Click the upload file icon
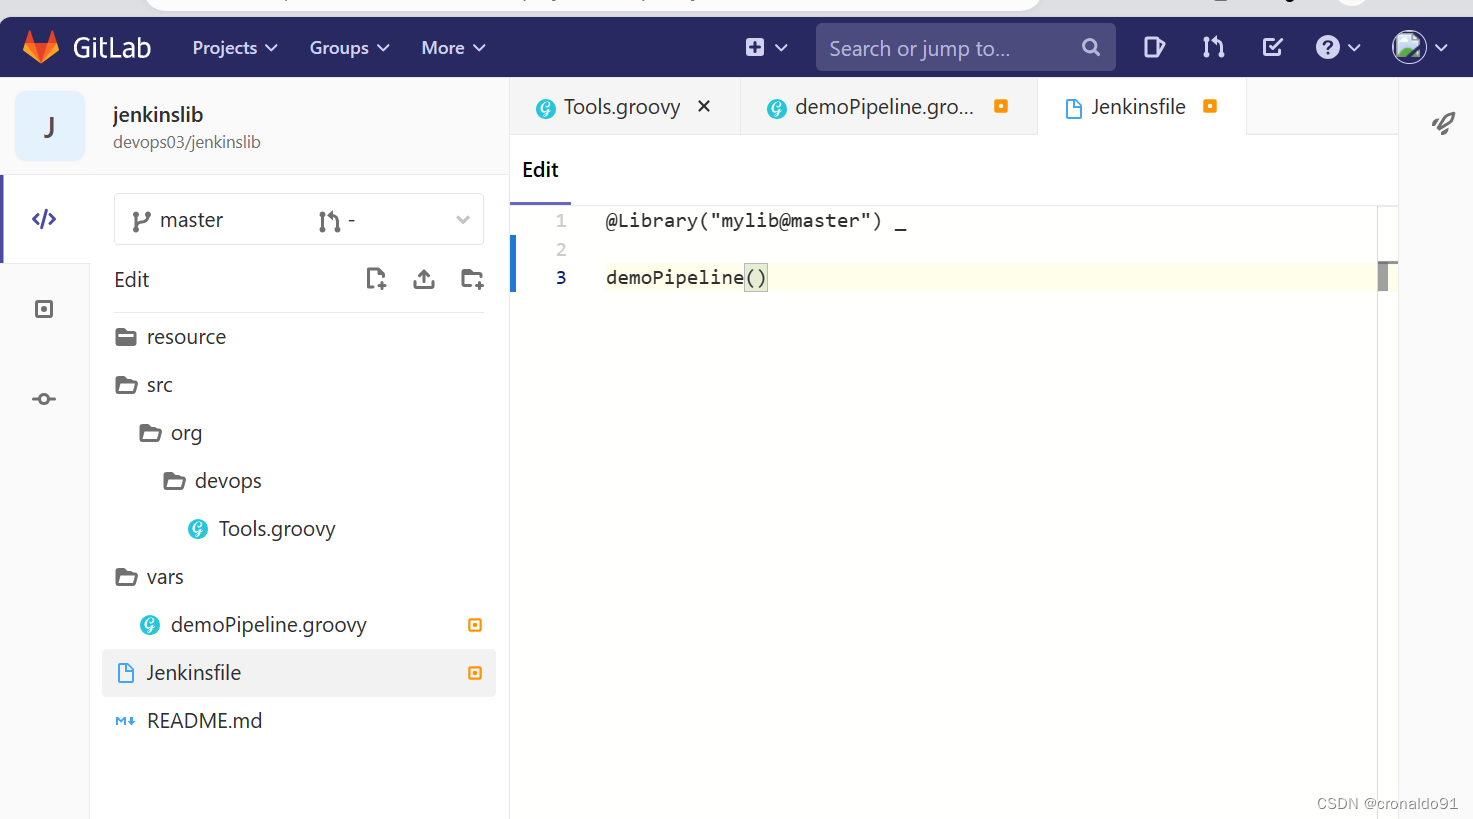 point(424,279)
